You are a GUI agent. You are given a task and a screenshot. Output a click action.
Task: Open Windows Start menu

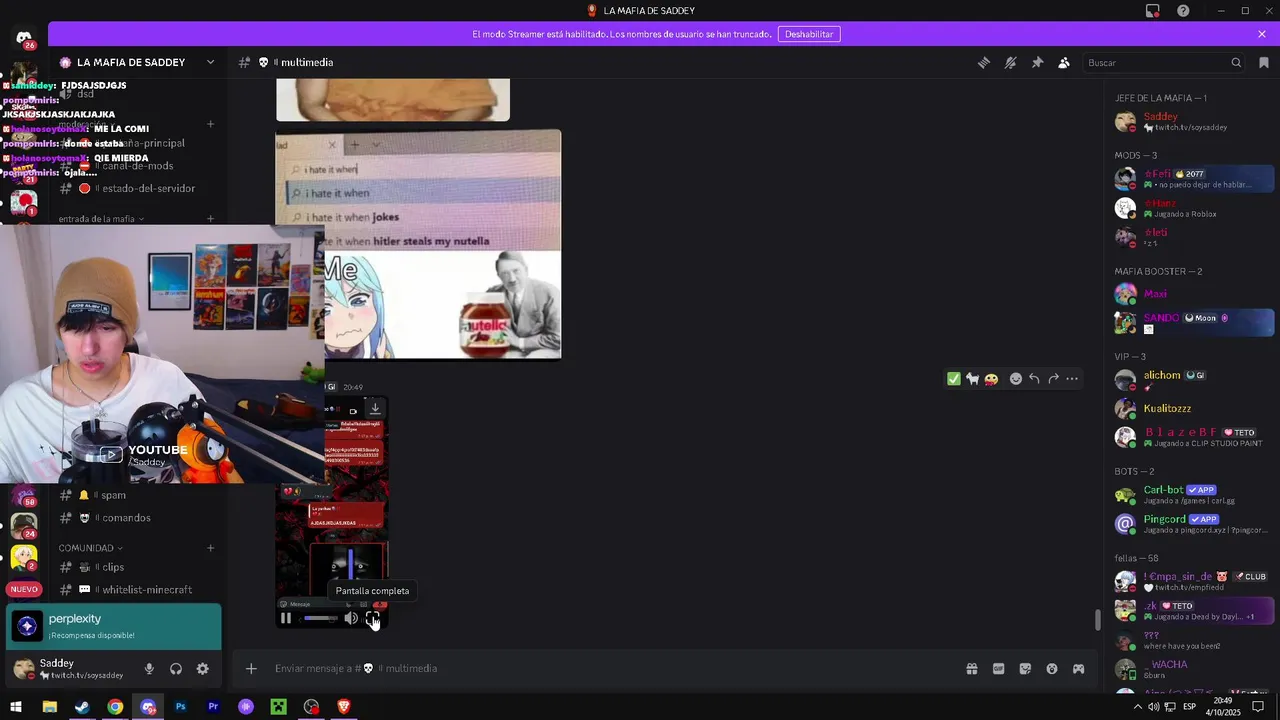pyautogui.click(x=16, y=707)
